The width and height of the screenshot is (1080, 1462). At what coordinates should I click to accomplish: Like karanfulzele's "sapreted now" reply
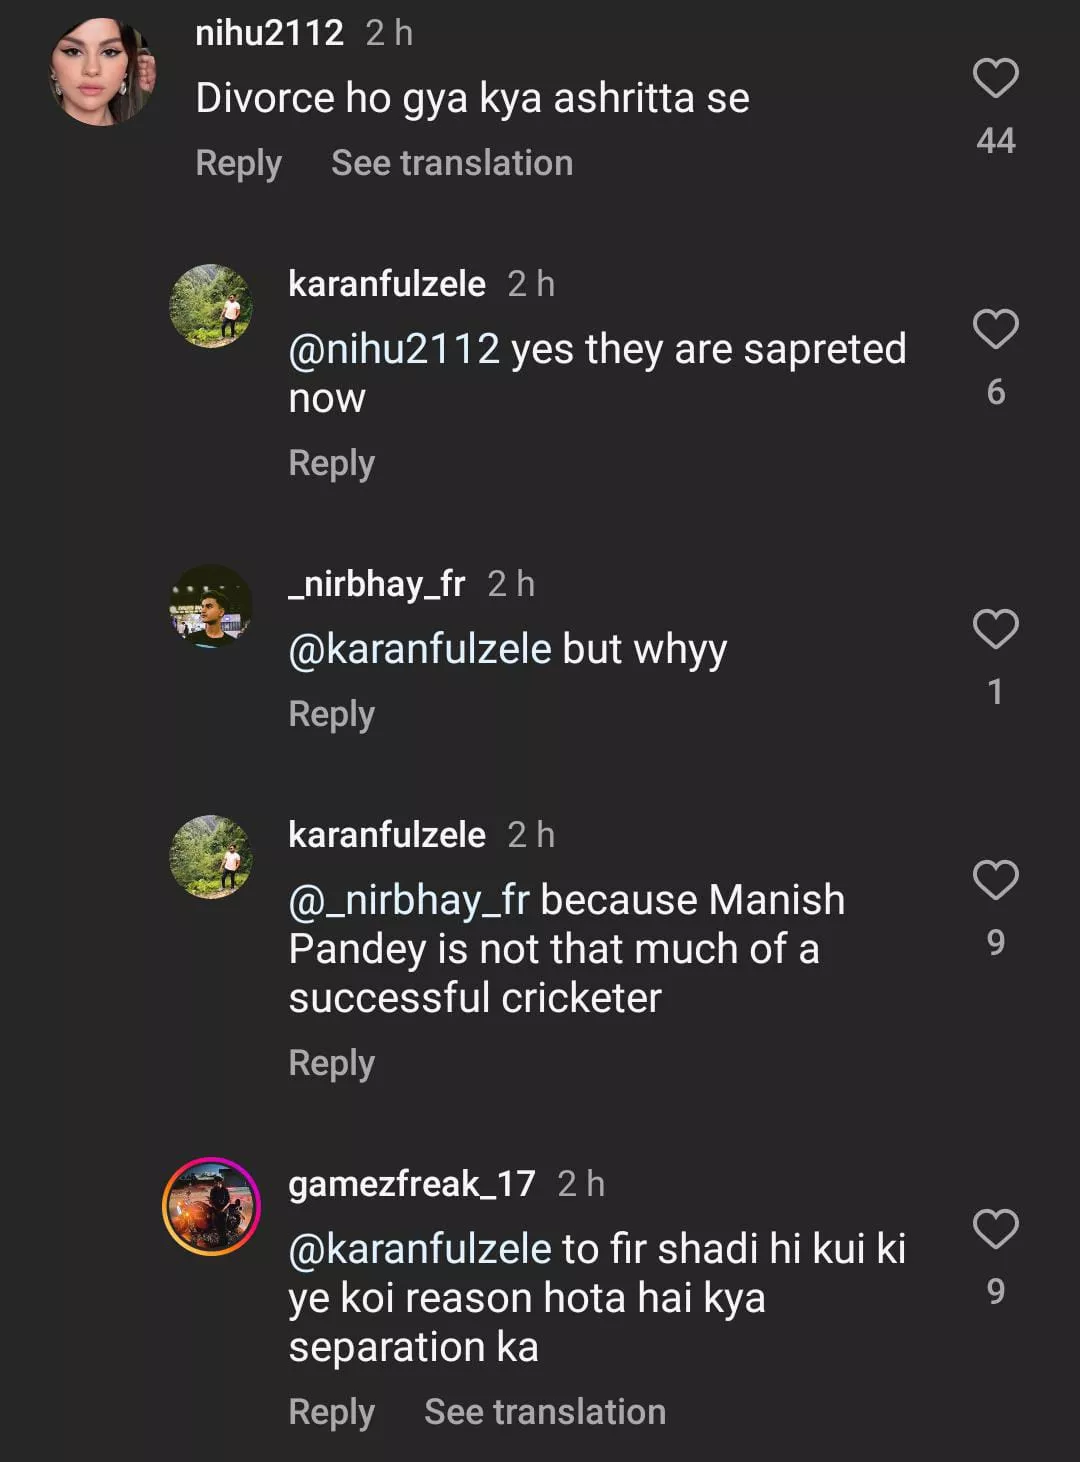pos(995,330)
